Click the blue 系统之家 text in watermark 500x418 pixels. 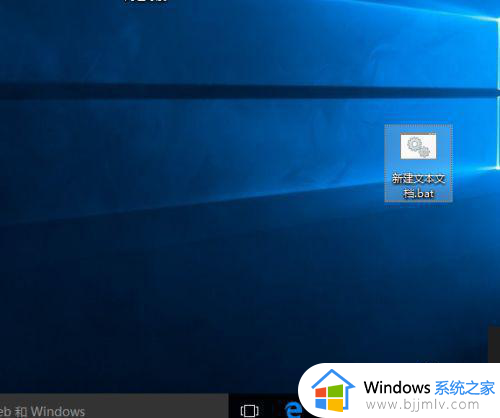click(465, 388)
